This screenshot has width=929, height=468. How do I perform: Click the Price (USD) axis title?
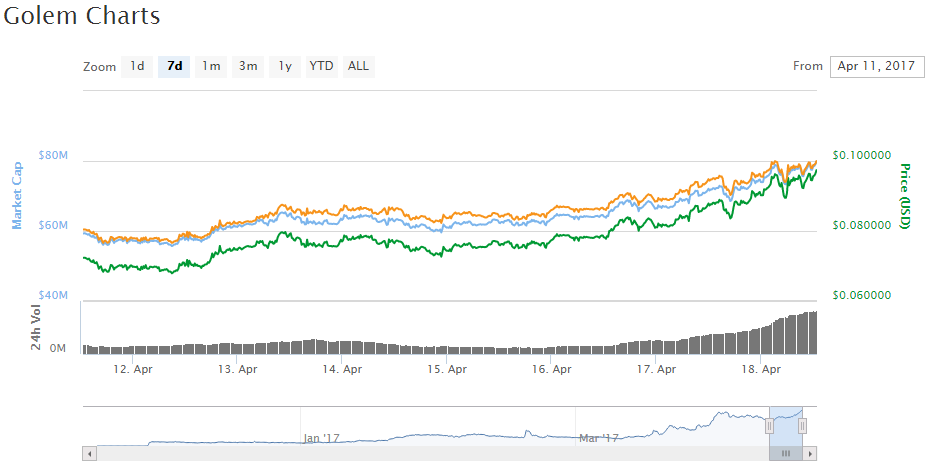point(905,195)
